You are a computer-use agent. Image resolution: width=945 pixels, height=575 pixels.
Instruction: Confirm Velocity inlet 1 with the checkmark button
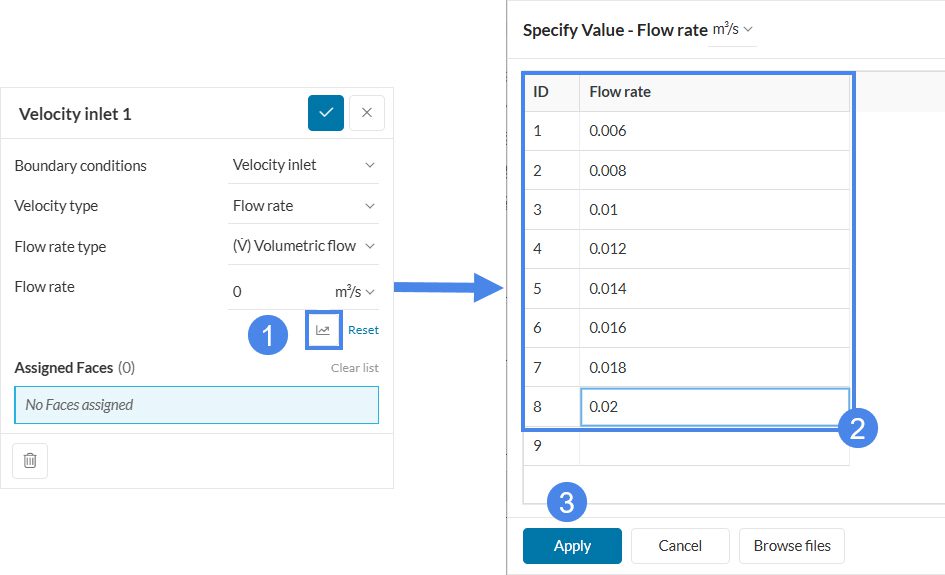[325, 113]
